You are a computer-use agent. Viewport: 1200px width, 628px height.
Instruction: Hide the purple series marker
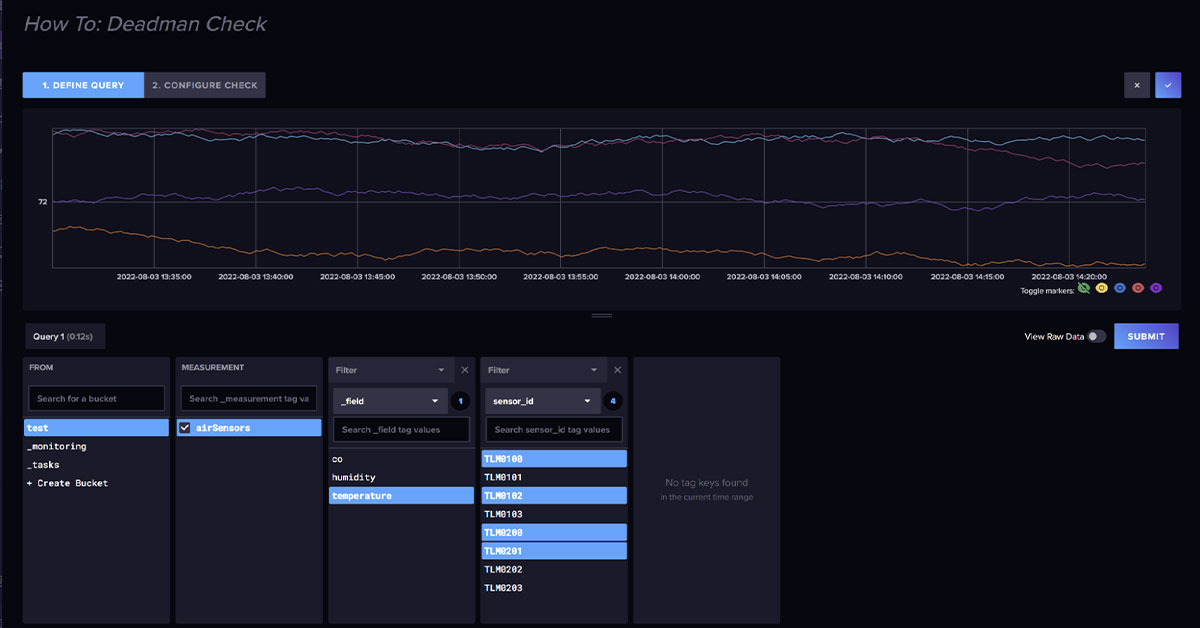click(1155, 288)
